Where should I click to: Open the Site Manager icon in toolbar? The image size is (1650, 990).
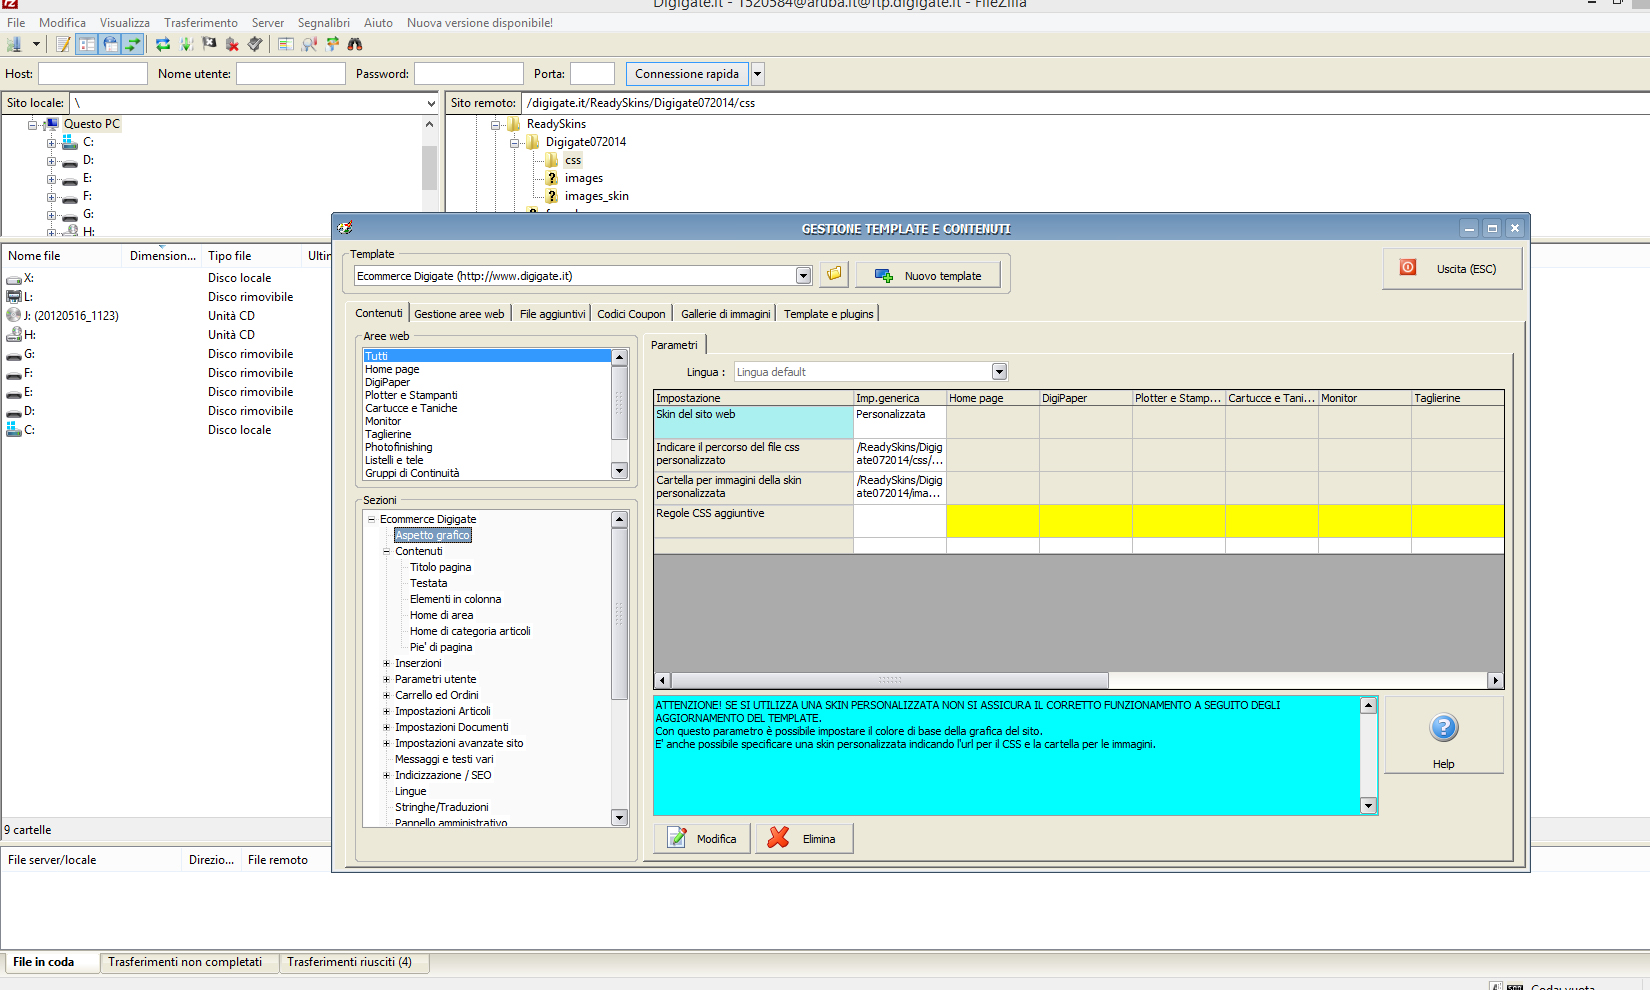pos(14,44)
